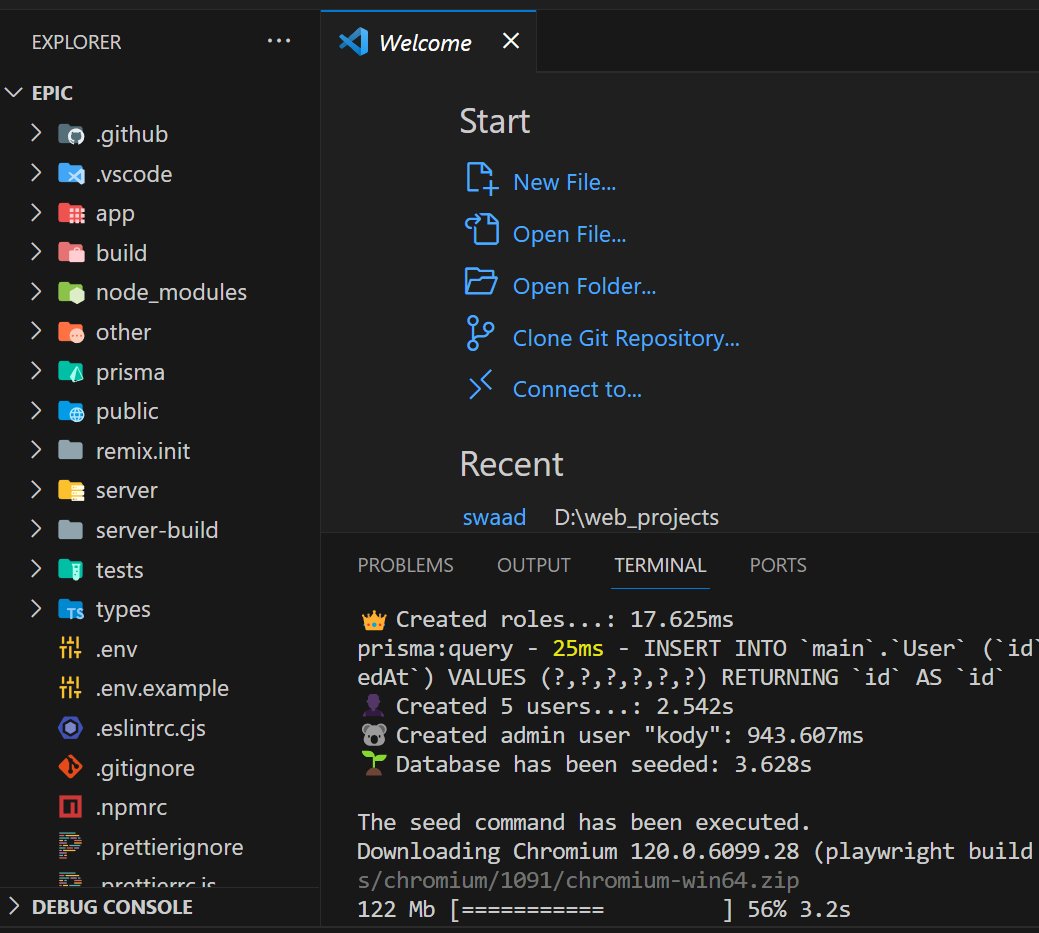This screenshot has height=933, width=1039.
Task: Collapse the EPIC root folder
Action: pyautogui.click(x=14, y=93)
